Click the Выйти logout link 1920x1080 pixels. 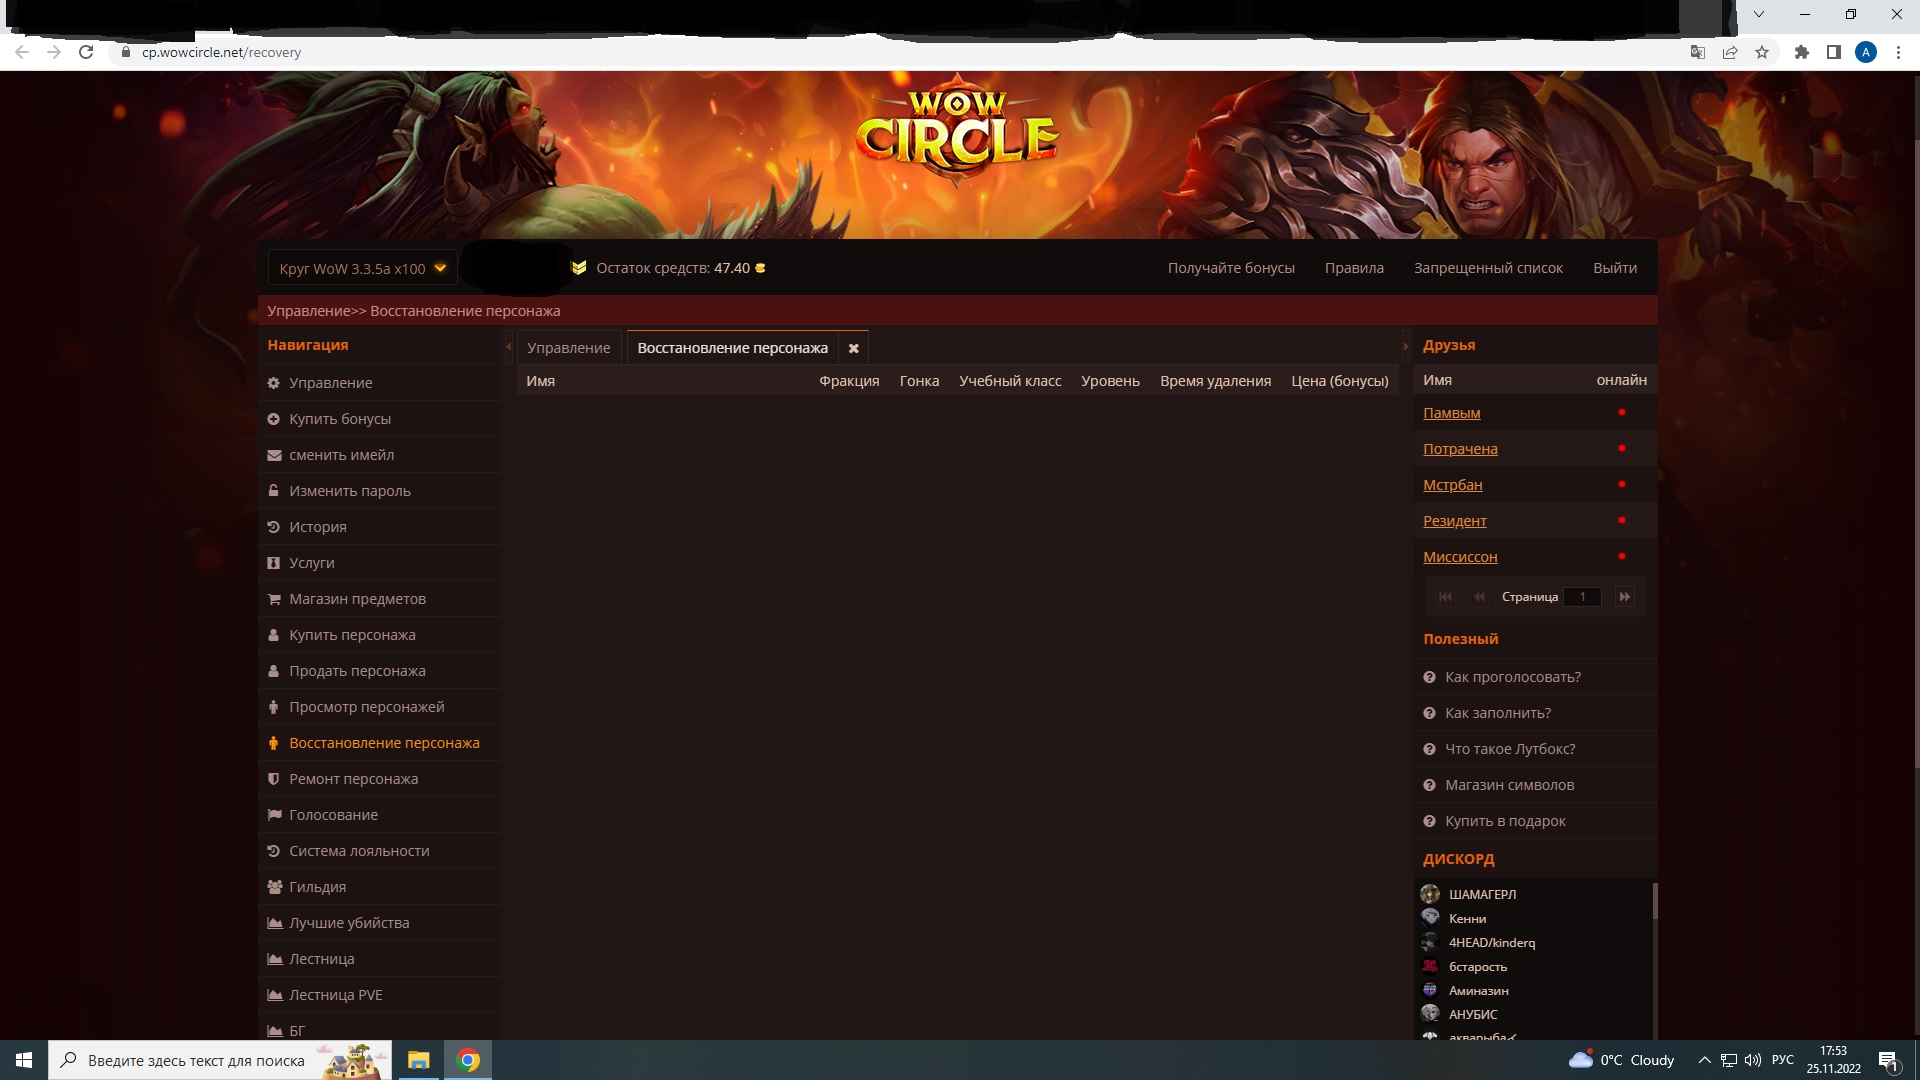[1614, 268]
